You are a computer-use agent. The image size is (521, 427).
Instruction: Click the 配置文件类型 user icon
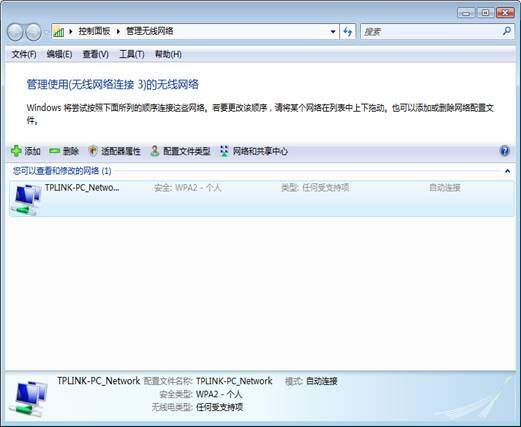155,151
